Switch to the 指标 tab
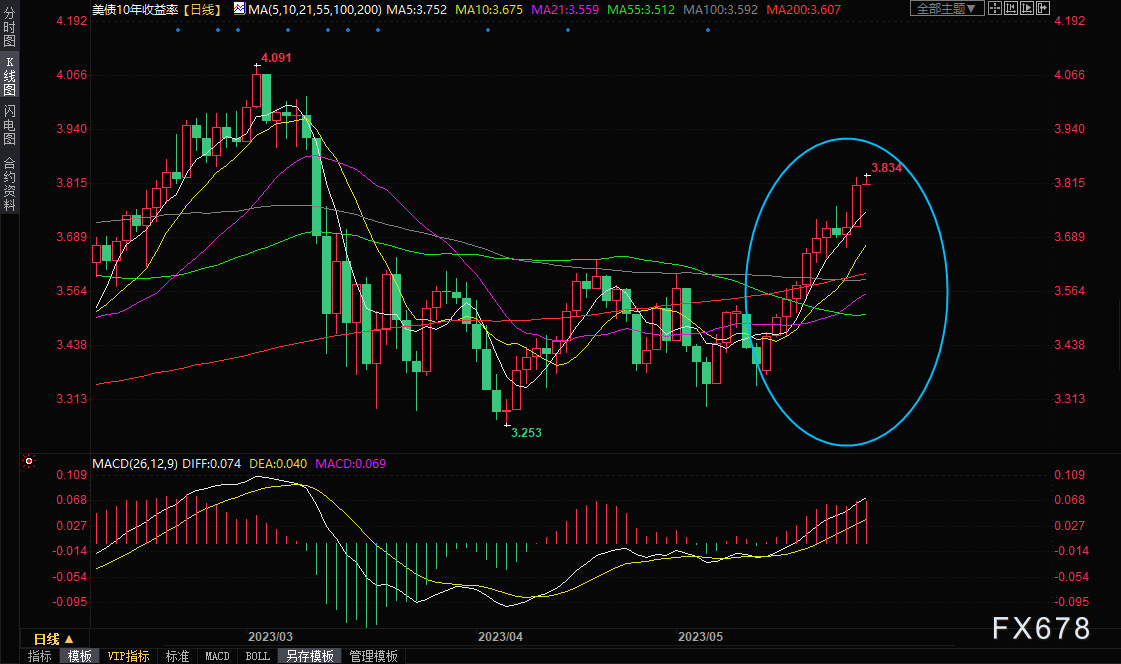 40,656
